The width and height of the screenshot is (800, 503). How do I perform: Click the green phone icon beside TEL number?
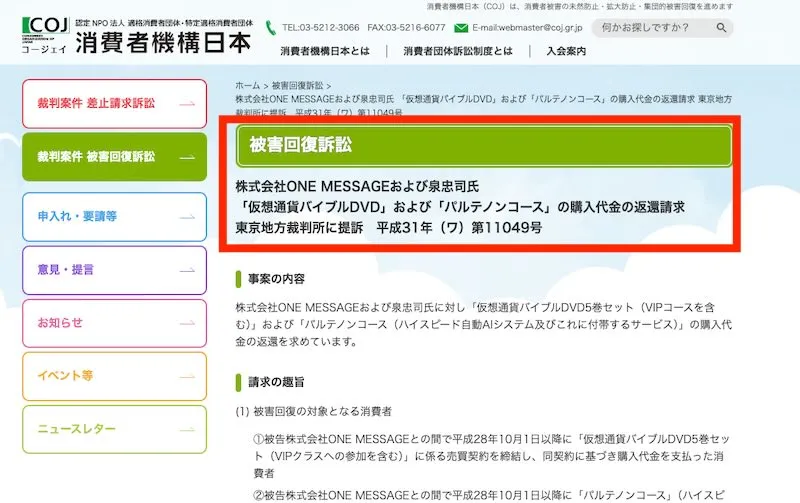pyautogui.click(x=270, y=28)
